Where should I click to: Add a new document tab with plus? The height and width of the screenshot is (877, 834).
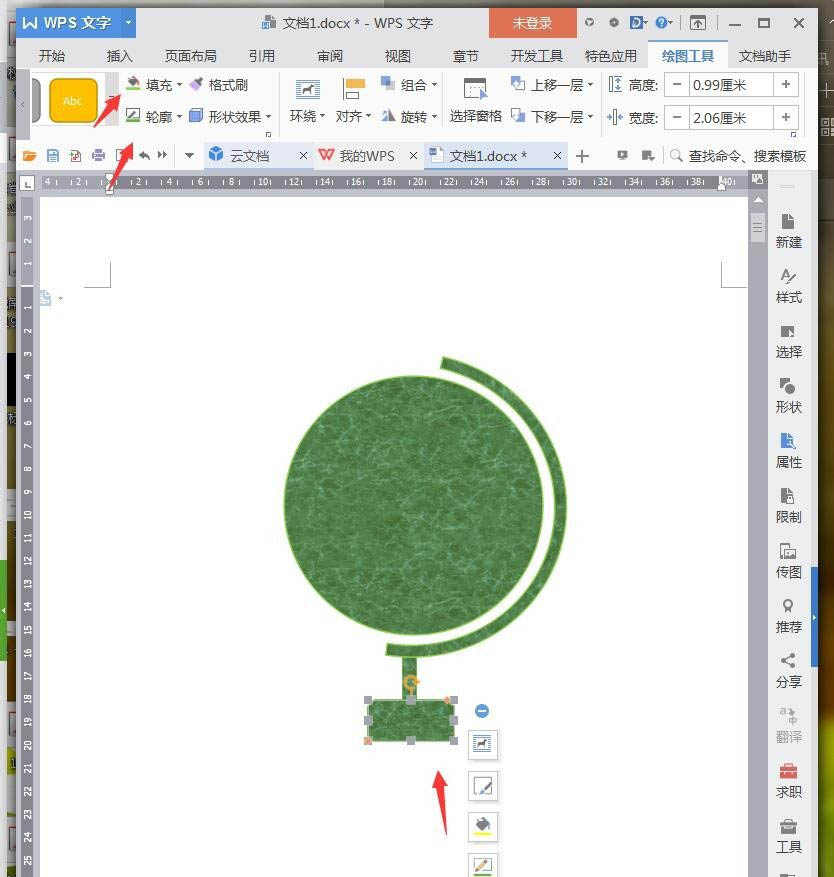click(x=582, y=156)
